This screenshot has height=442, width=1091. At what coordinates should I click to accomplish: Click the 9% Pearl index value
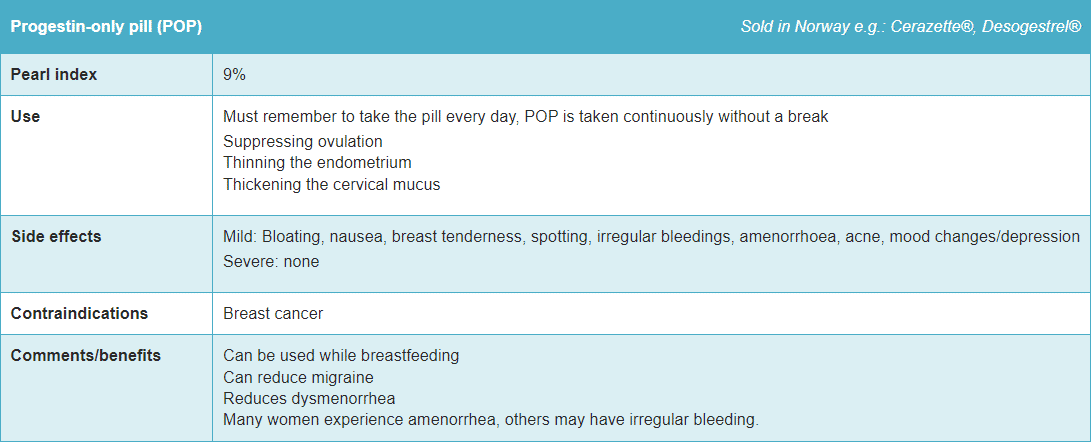point(235,74)
